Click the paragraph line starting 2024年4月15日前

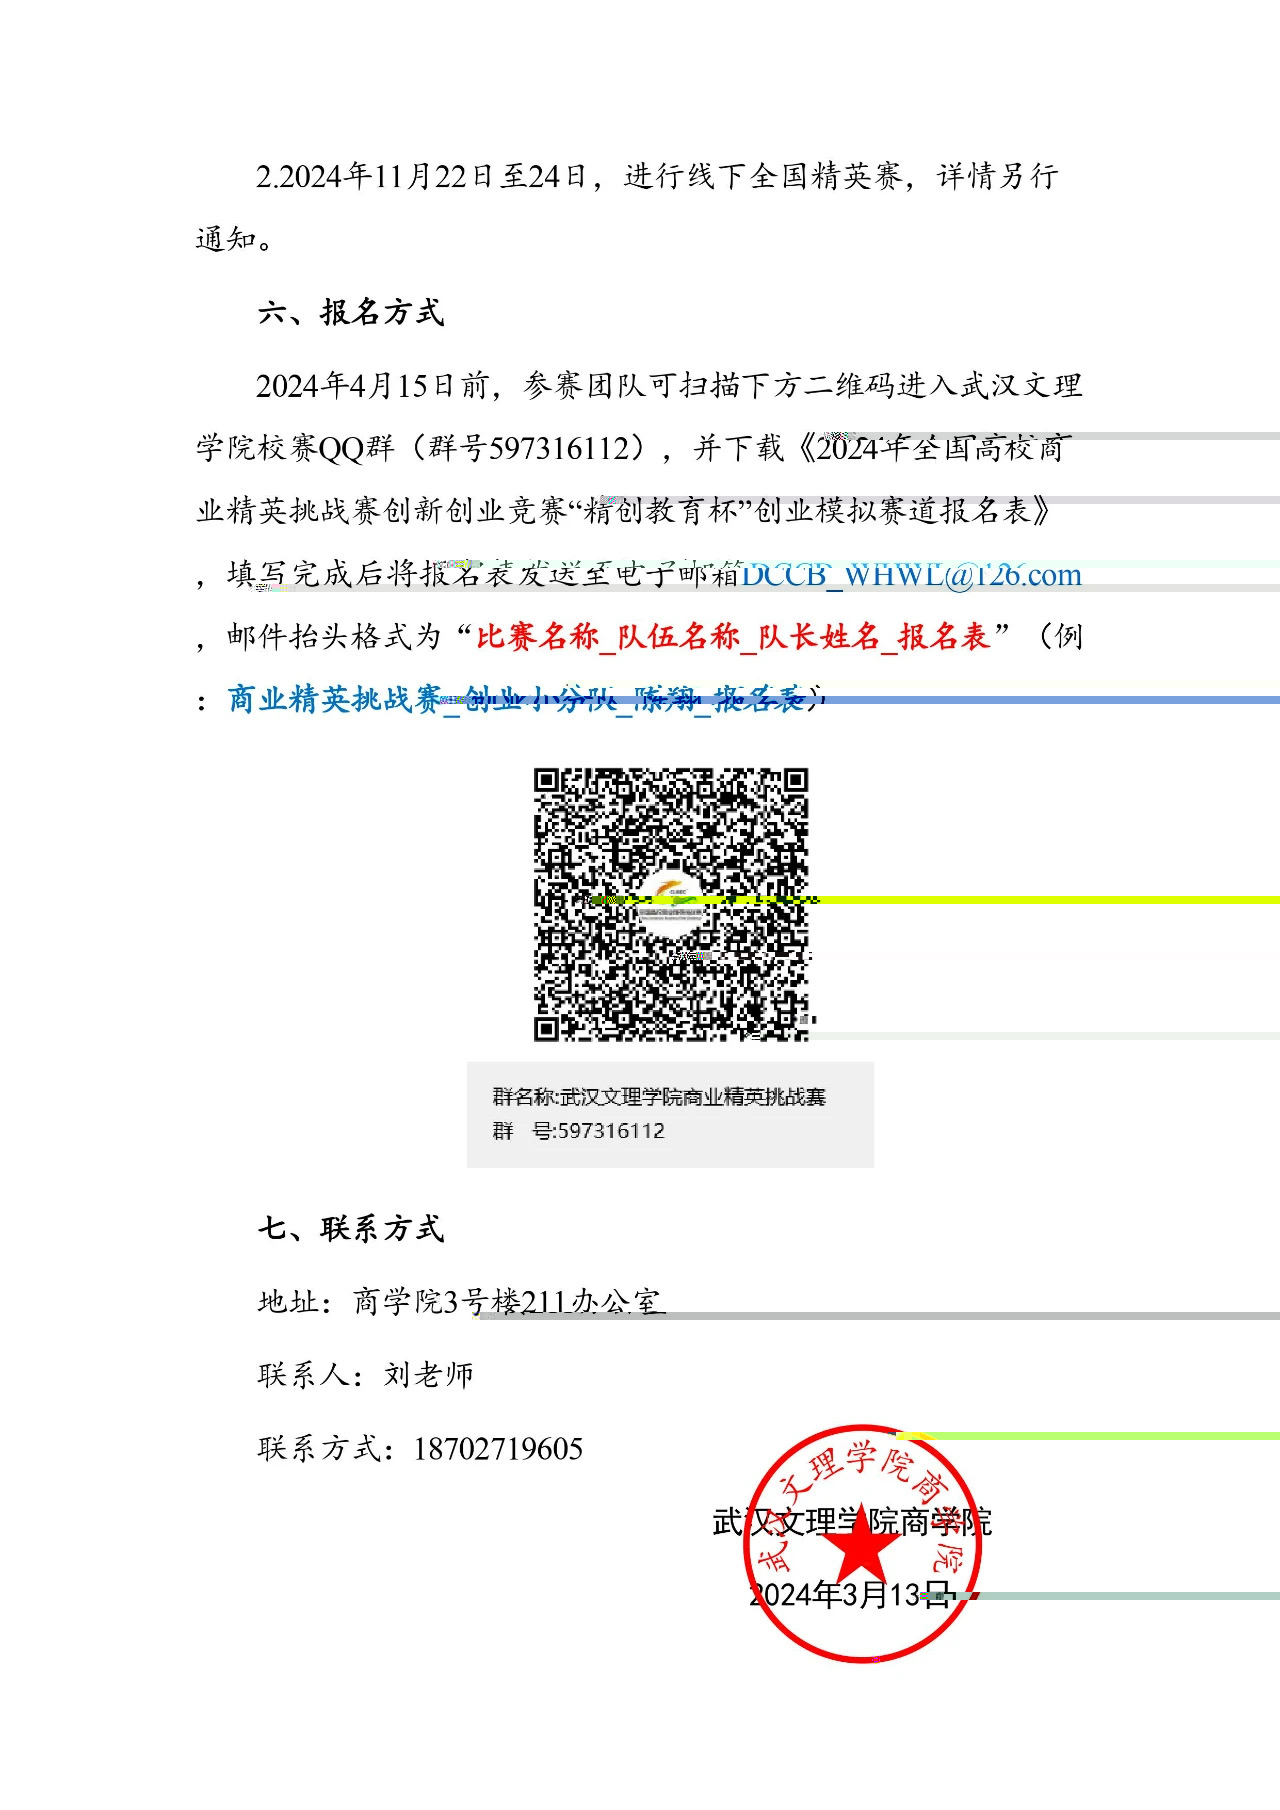[x=669, y=386]
